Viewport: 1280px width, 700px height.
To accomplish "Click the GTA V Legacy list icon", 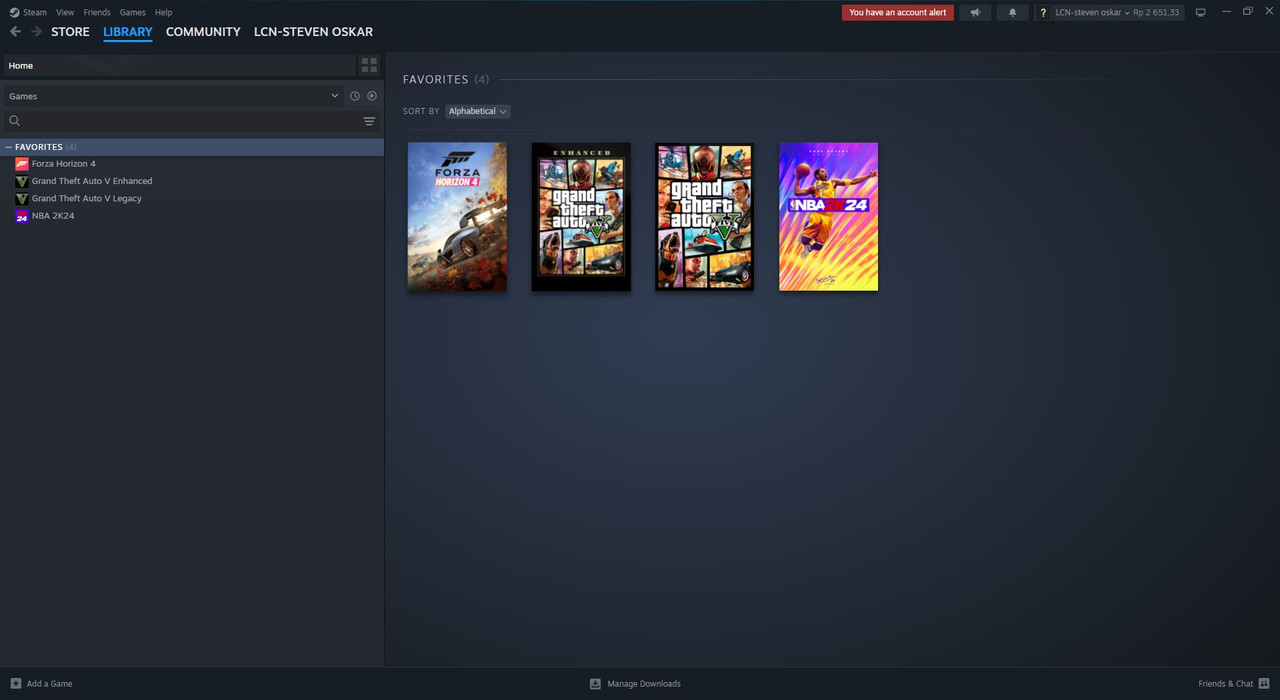I will pyautogui.click(x=22, y=198).
